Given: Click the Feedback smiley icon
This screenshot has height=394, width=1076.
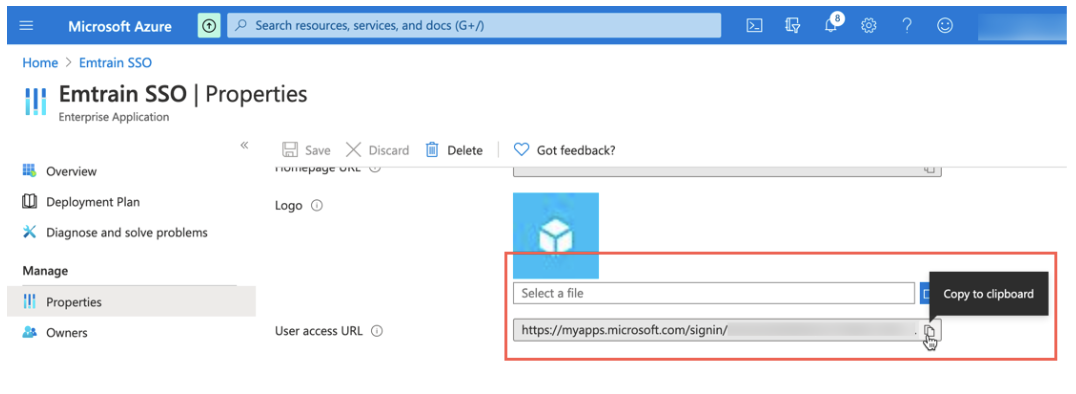Looking at the screenshot, I should pos(945,26).
